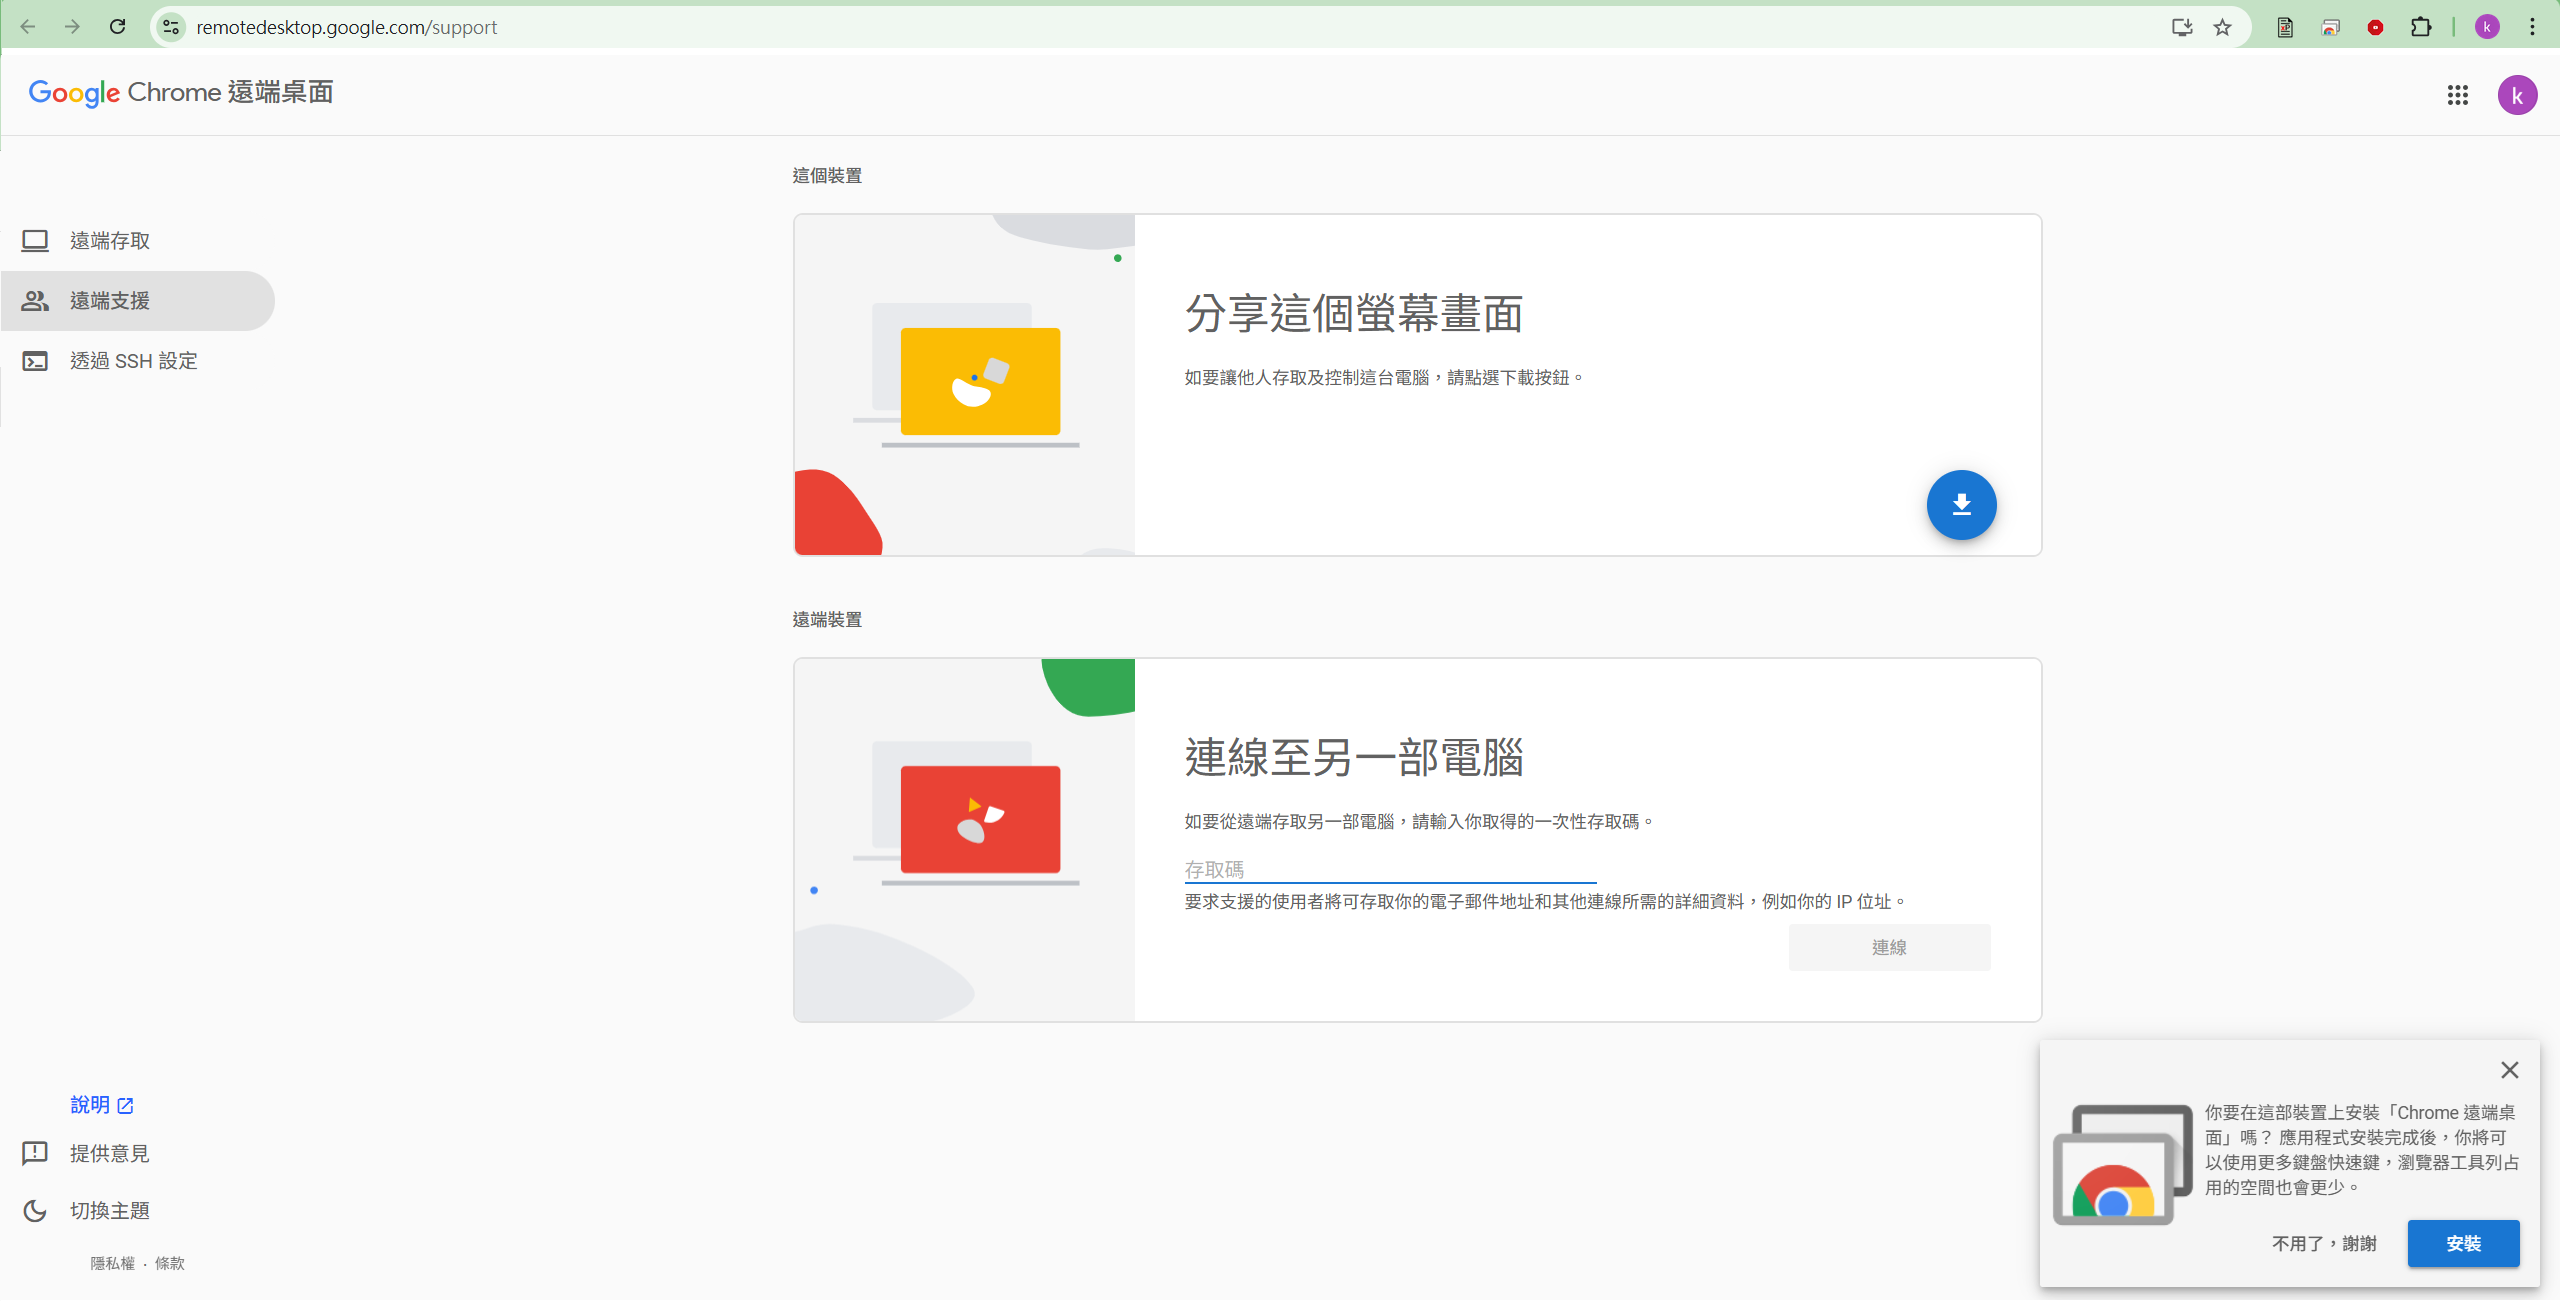
Task: Open the 條款 link
Action: point(170,1263)
